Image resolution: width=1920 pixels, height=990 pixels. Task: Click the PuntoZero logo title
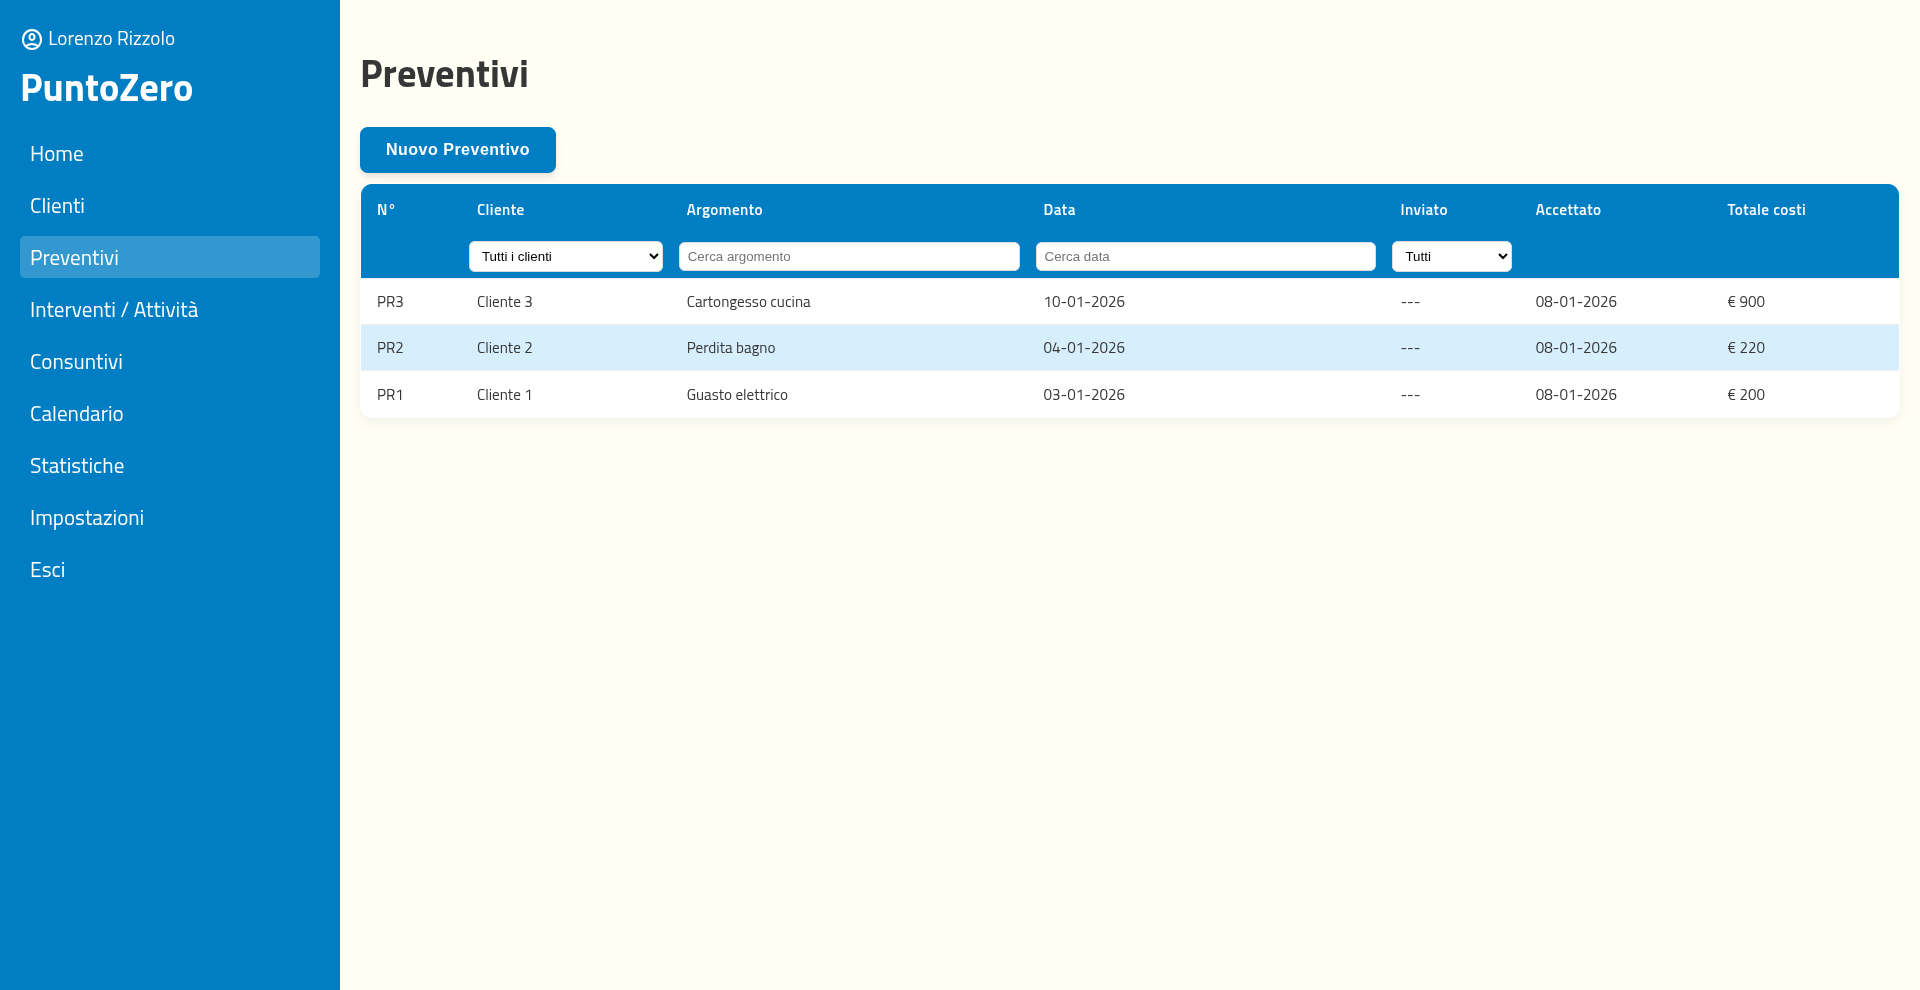coord(107,88)
